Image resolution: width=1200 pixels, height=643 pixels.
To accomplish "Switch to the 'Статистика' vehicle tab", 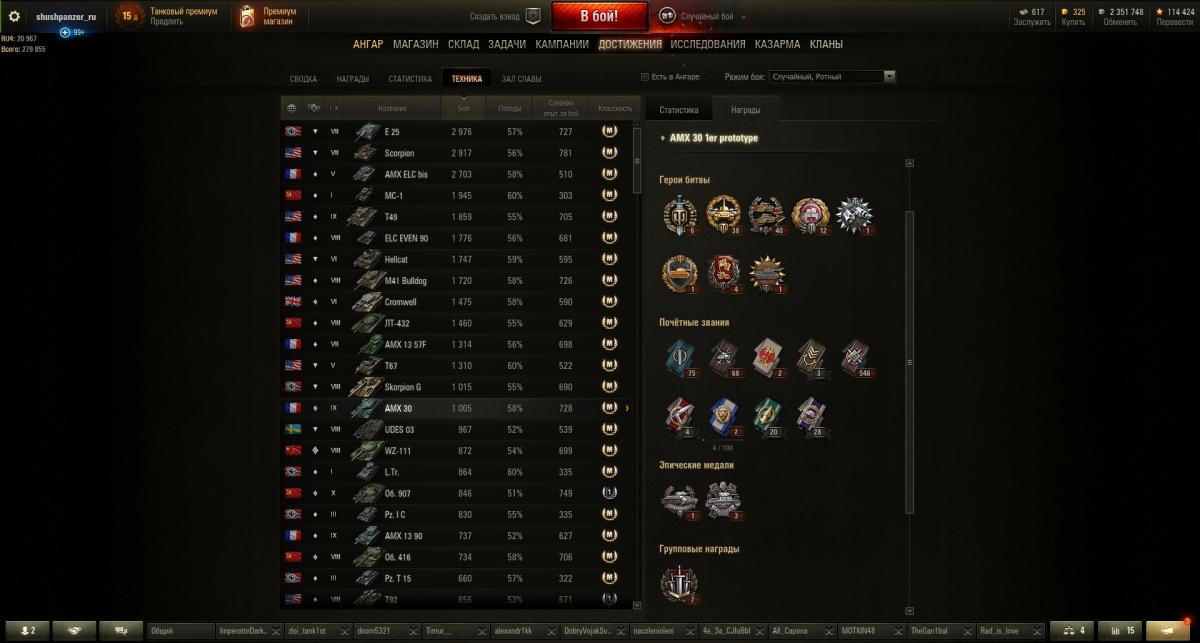I will click(678, 109).
